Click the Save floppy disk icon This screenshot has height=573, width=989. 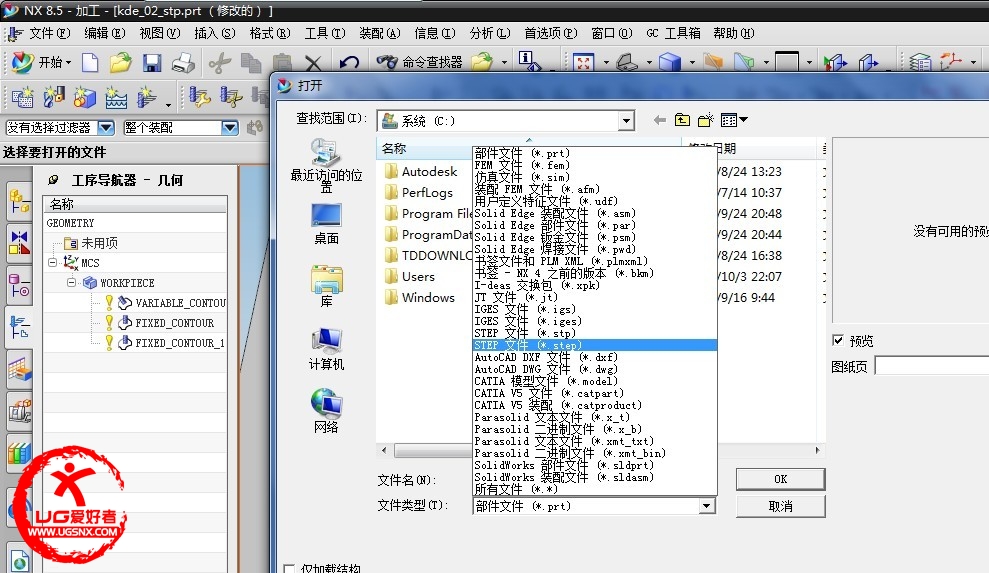(x=152, y=62)
